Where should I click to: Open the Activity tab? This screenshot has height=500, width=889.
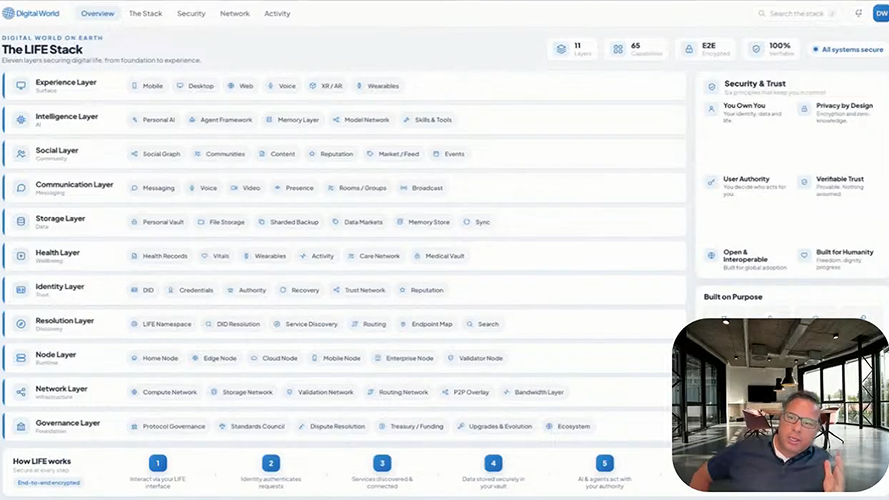pyautogui.click(x=277, y=14)
